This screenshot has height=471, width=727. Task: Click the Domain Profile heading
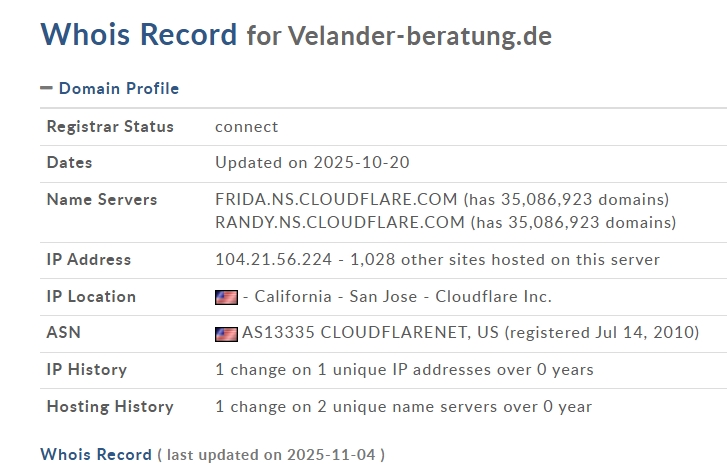[x=118, y=89]
